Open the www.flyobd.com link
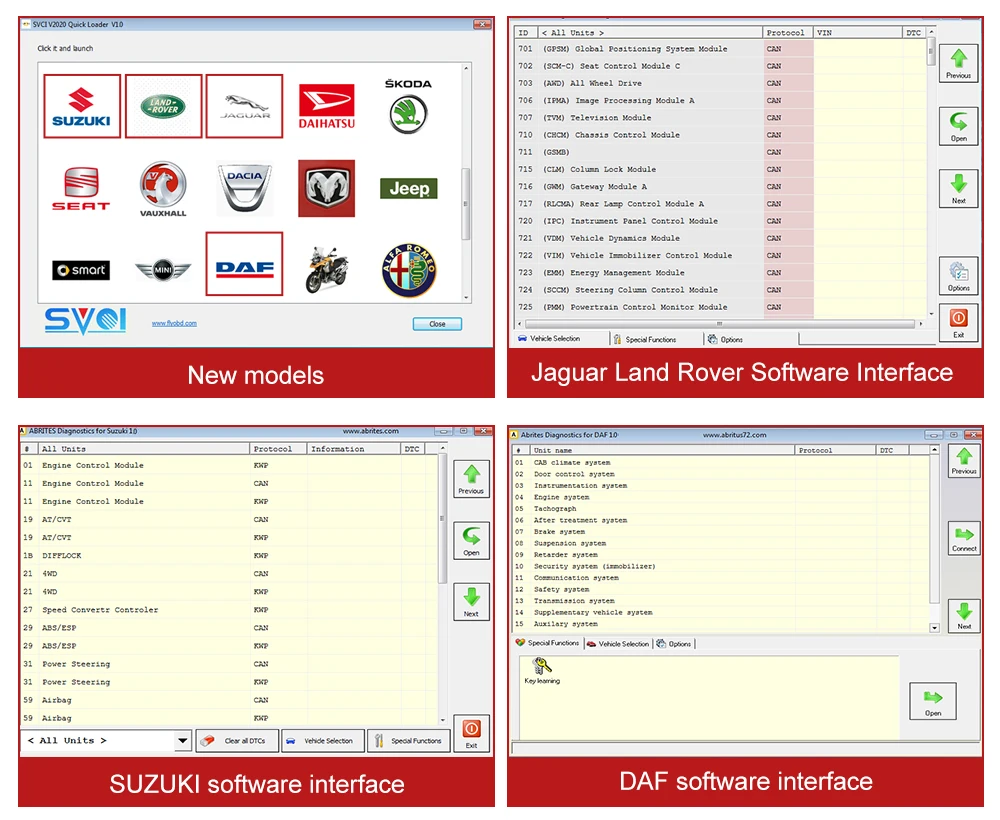This screenshot has width=1000, height=820. click(x=174, y=323)
